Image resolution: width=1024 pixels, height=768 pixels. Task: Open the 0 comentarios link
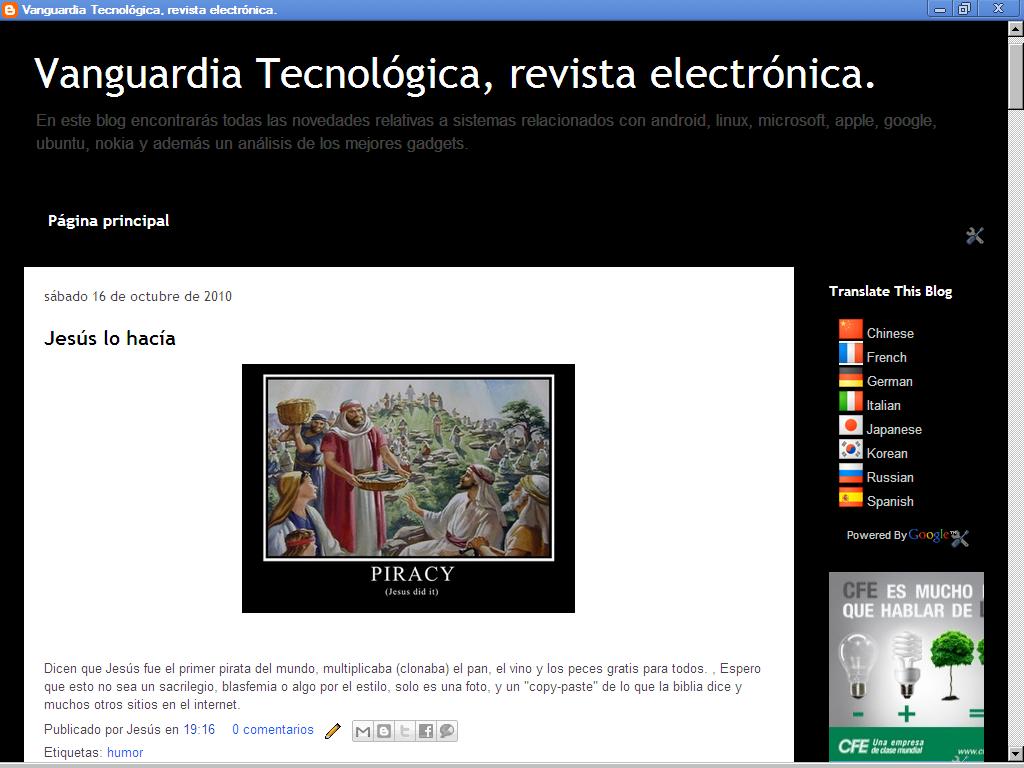click(x=273, y=729)
